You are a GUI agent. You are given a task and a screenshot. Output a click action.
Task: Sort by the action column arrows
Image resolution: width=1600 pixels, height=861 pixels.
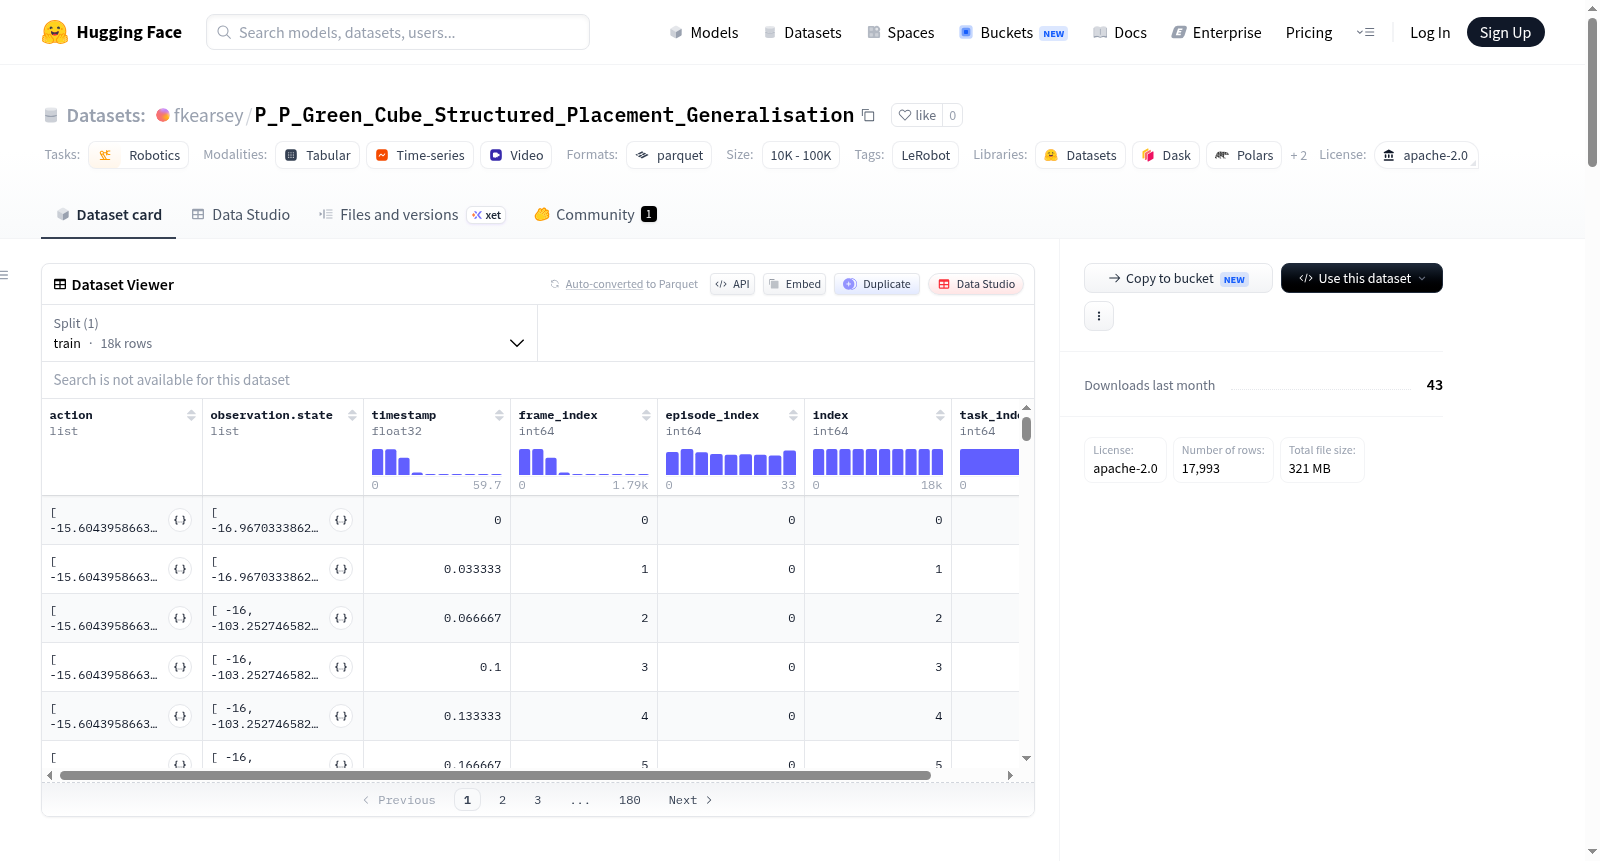pos(191,415)
